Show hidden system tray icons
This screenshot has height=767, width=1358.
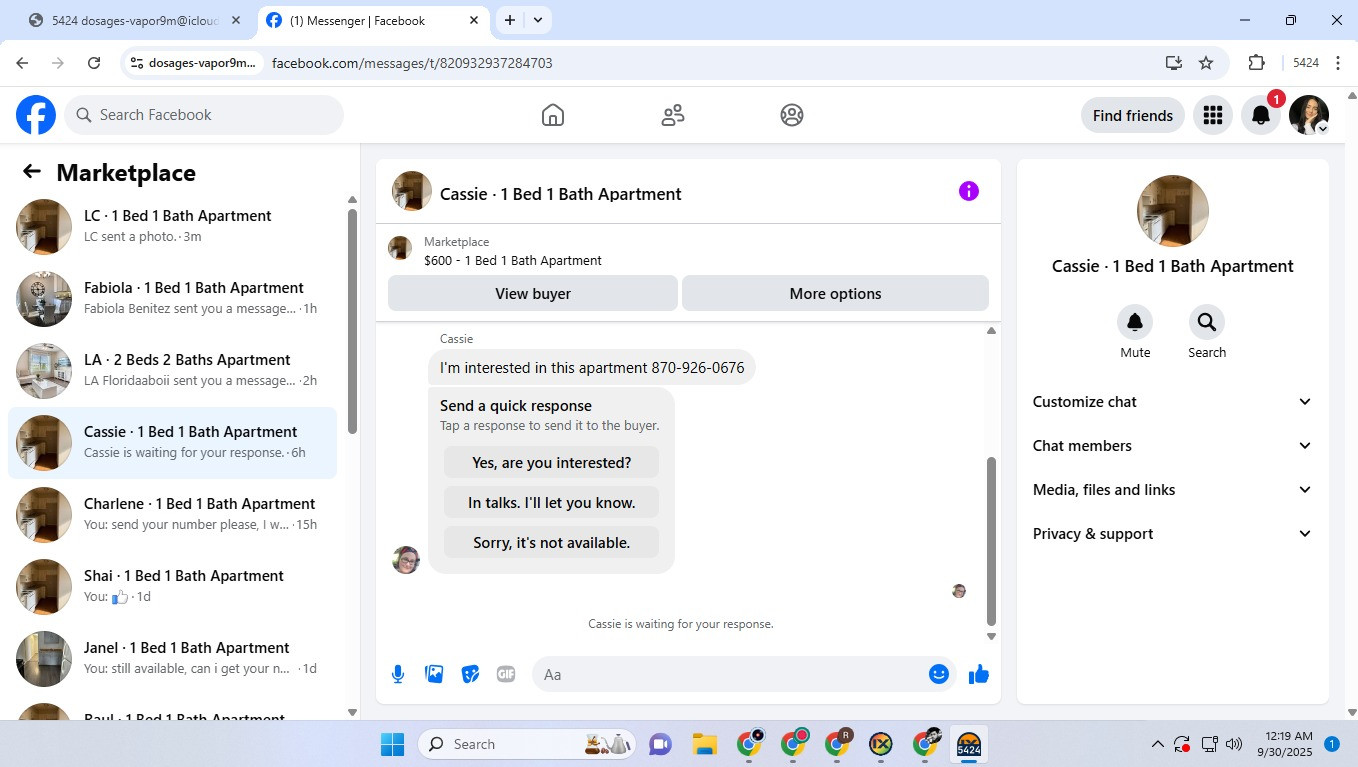click(1158, 744)
